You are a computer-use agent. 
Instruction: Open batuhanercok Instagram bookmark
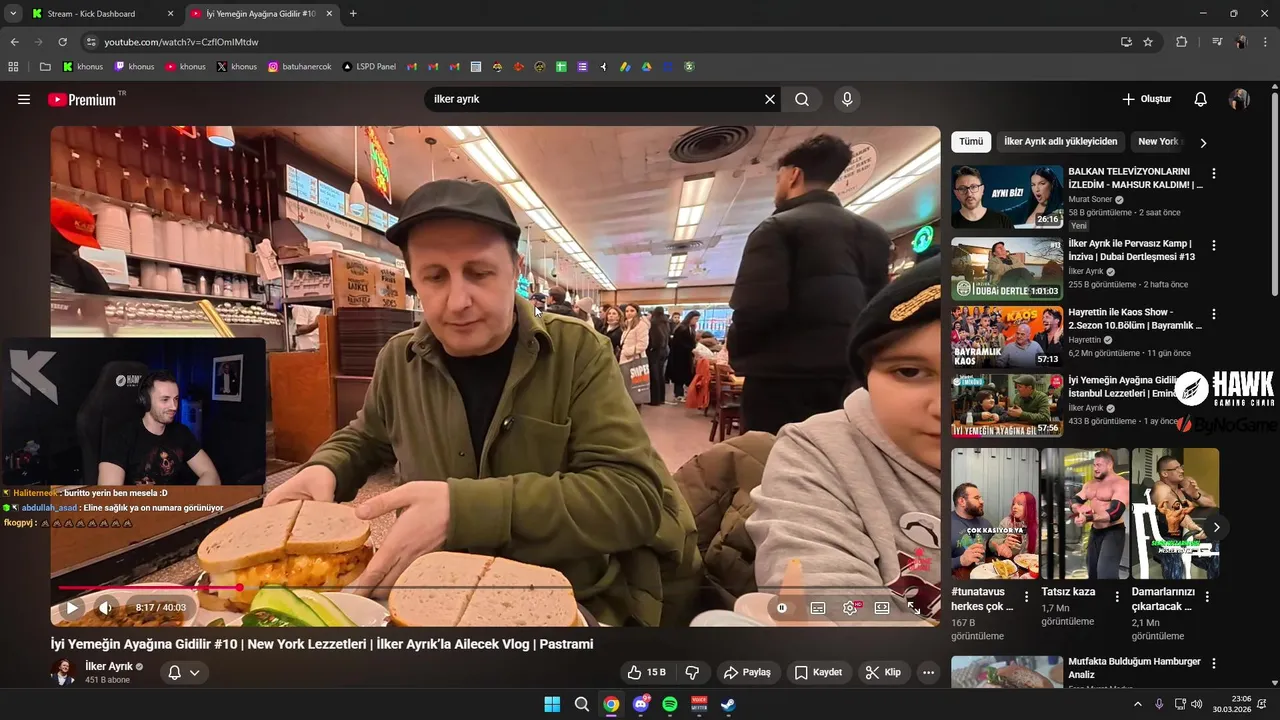pyautogui.click(x=299, y=67)
